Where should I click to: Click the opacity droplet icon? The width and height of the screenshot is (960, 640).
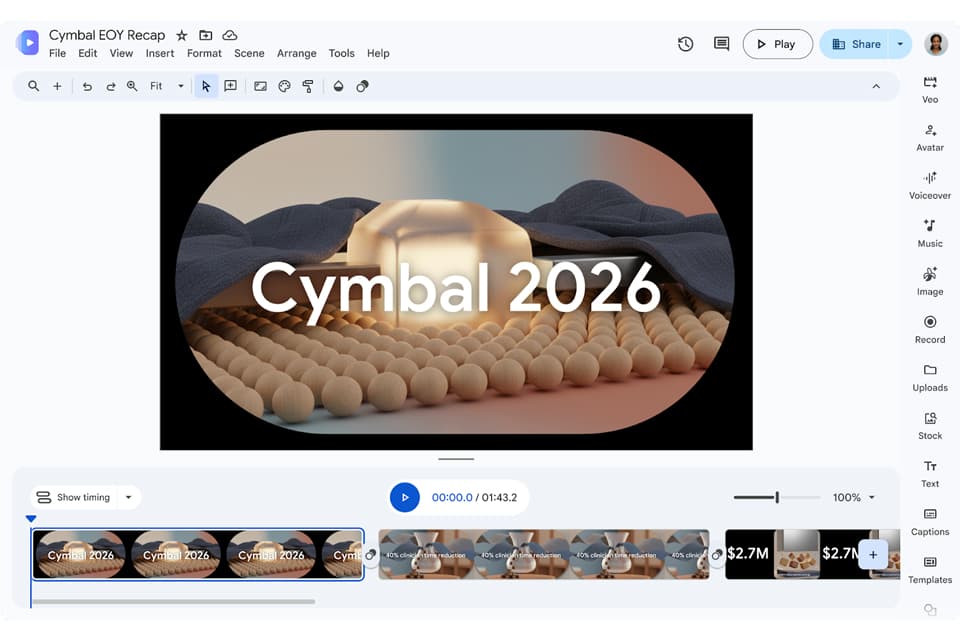coord(339,86)
